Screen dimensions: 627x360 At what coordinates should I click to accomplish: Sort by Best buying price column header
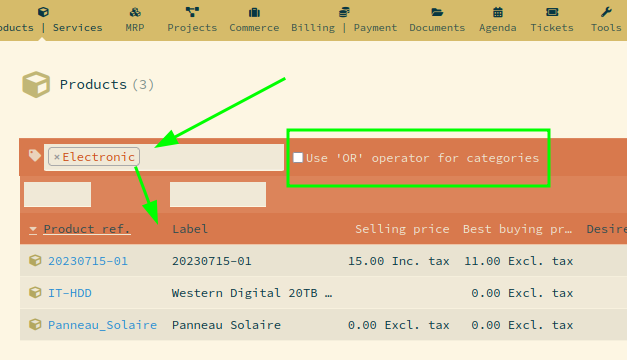coord(517,229)
